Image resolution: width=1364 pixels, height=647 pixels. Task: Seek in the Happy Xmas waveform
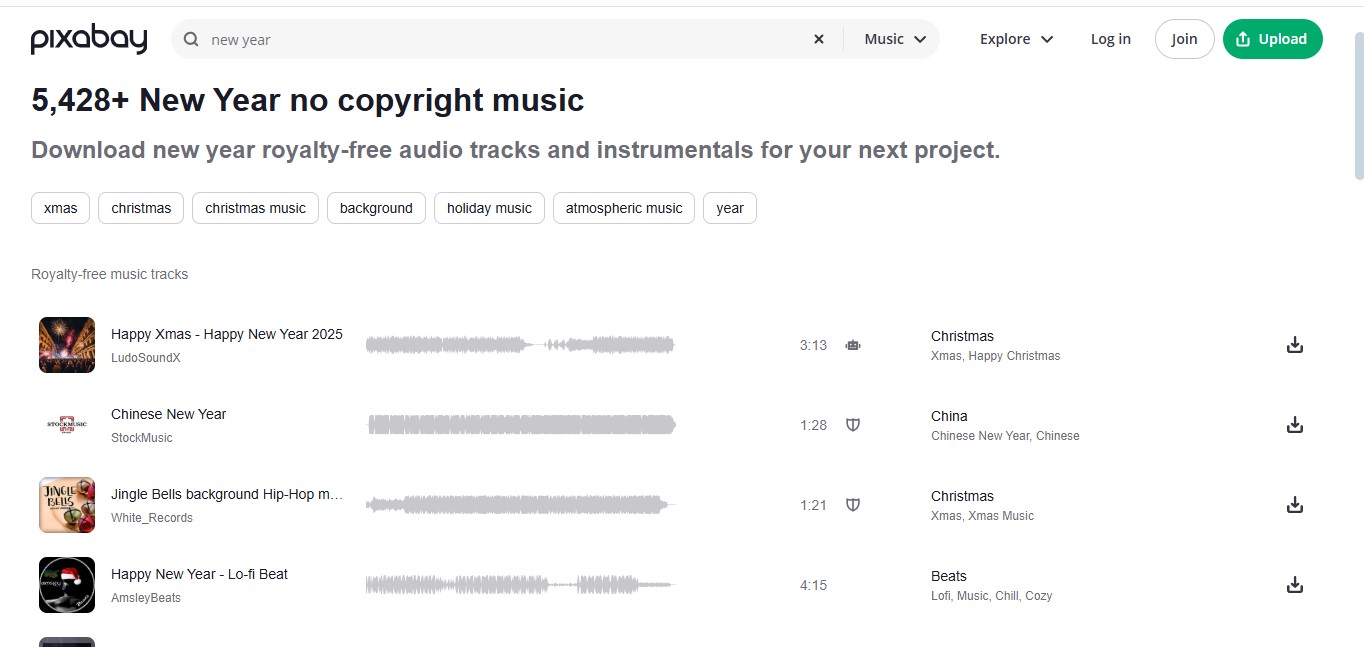point(520,345)
